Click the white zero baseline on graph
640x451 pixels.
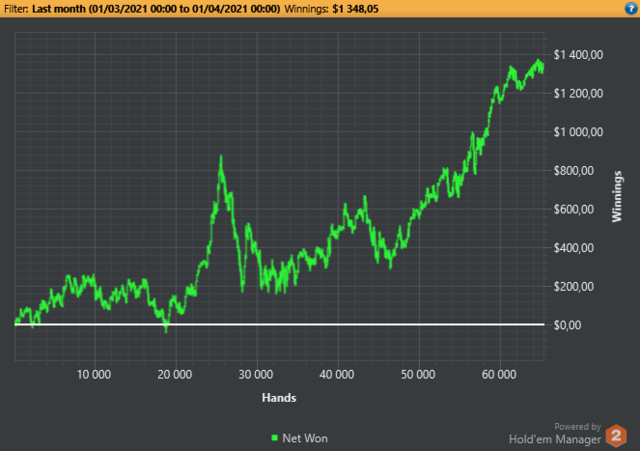point(280,324)
